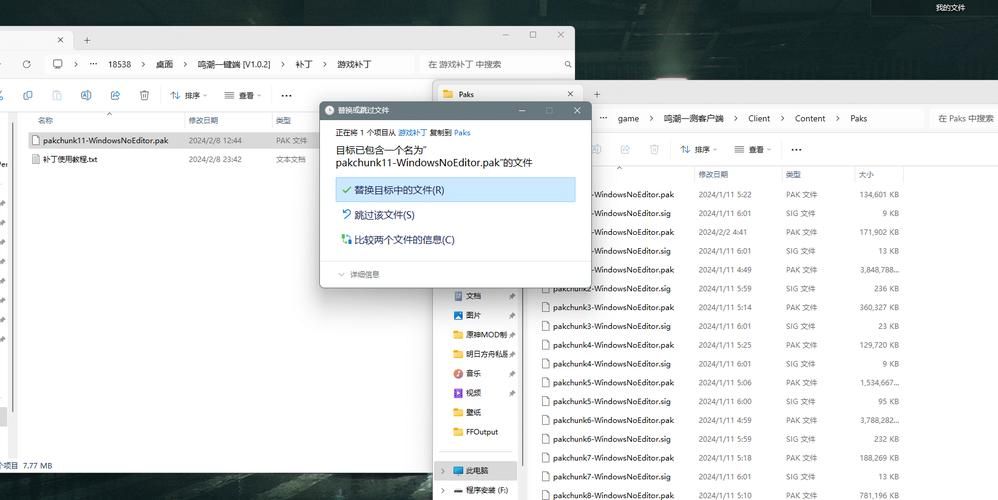This screenshot has height=500, width=998.
Task: Click share icon in Paks toolbar
Action: (x=625, y=149)
